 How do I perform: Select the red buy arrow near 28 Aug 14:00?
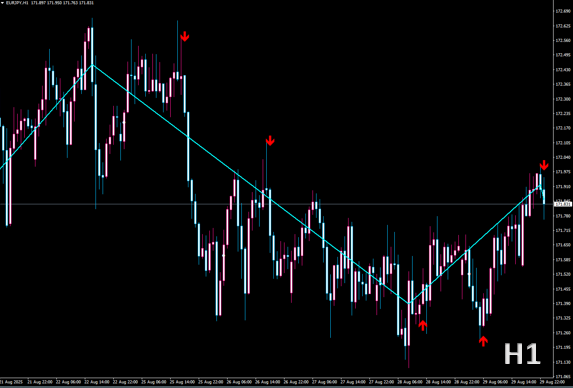coord(423,325)
